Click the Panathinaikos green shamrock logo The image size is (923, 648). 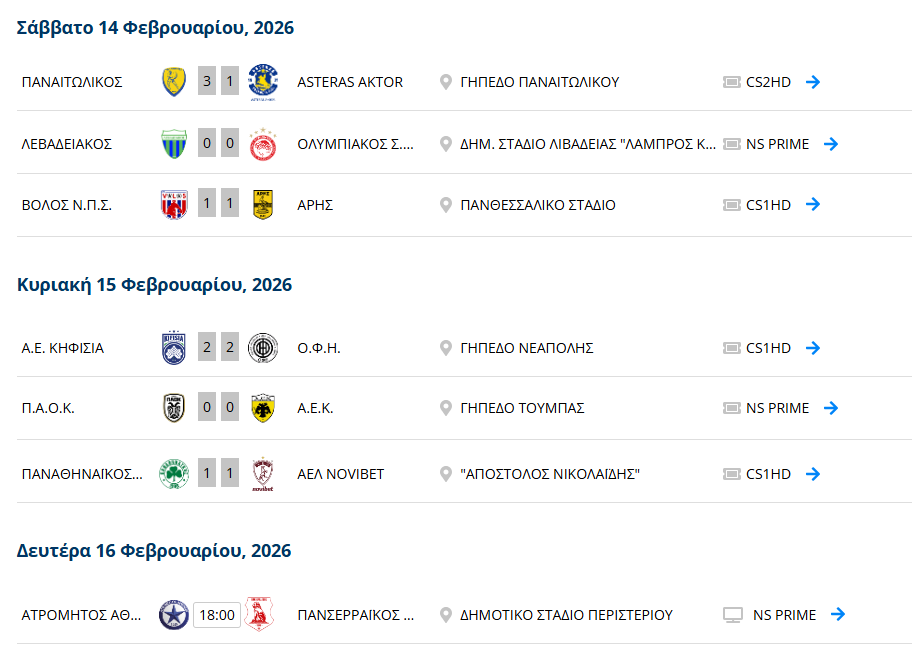pos(174,474)
